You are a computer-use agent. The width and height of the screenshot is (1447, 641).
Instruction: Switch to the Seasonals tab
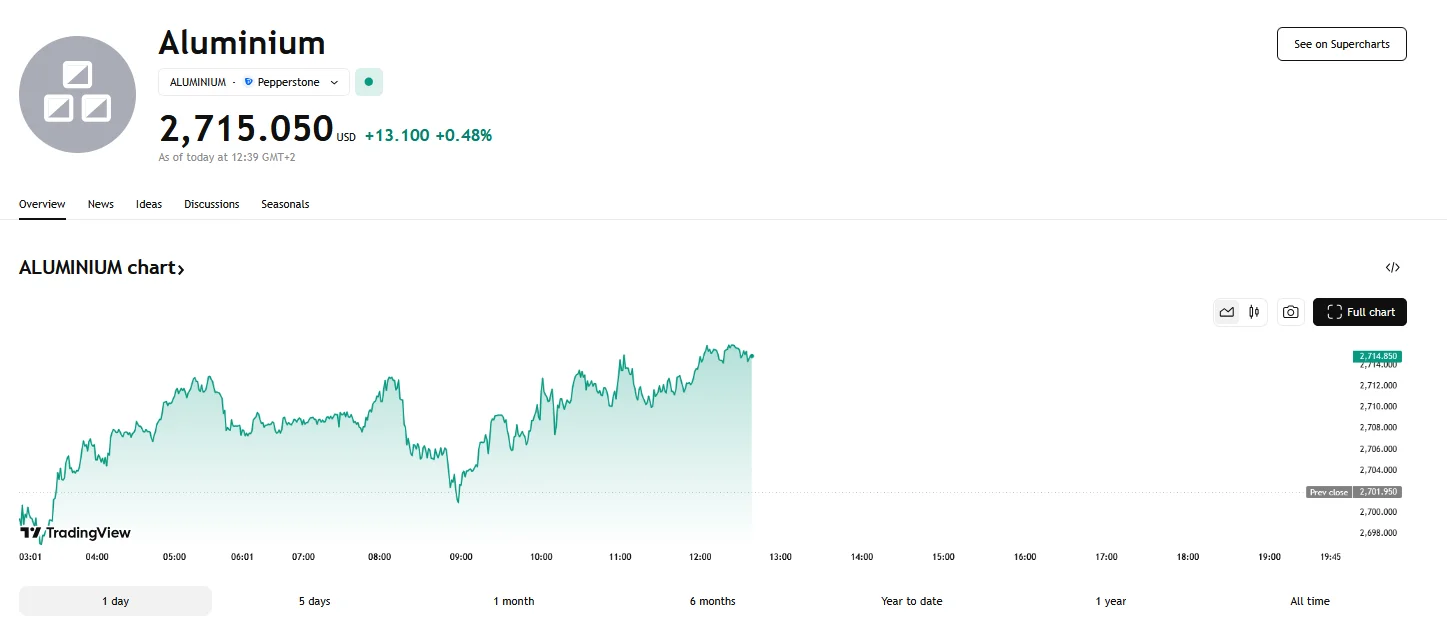tap(285, 204)
